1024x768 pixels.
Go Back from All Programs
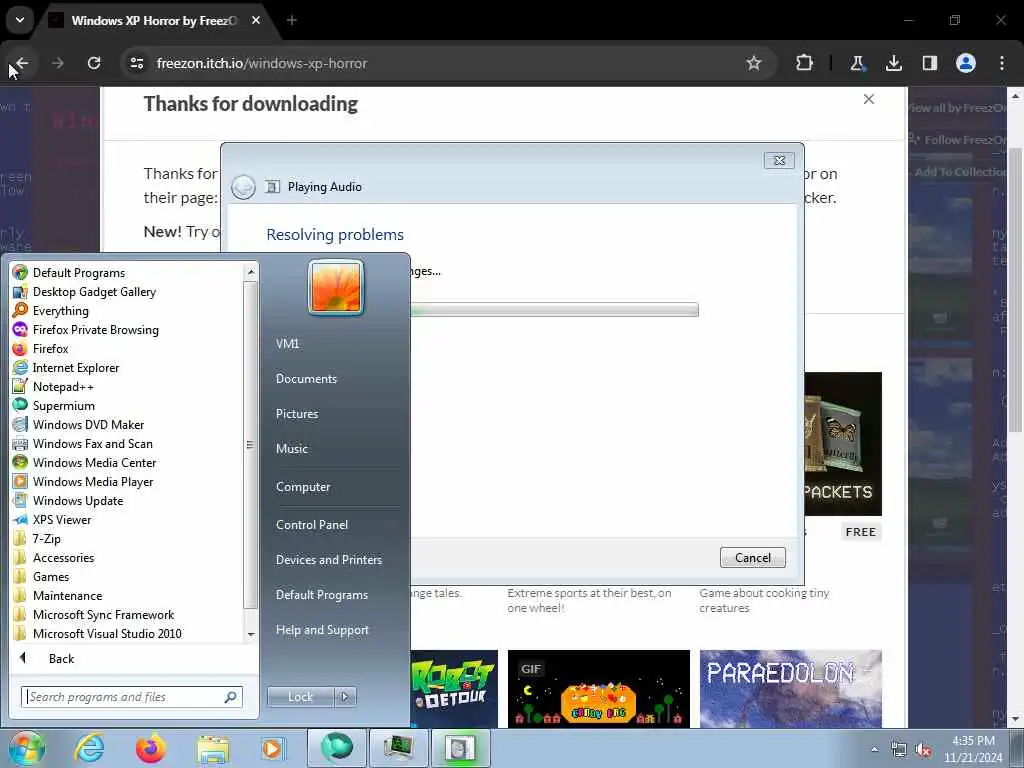[61, 658]
